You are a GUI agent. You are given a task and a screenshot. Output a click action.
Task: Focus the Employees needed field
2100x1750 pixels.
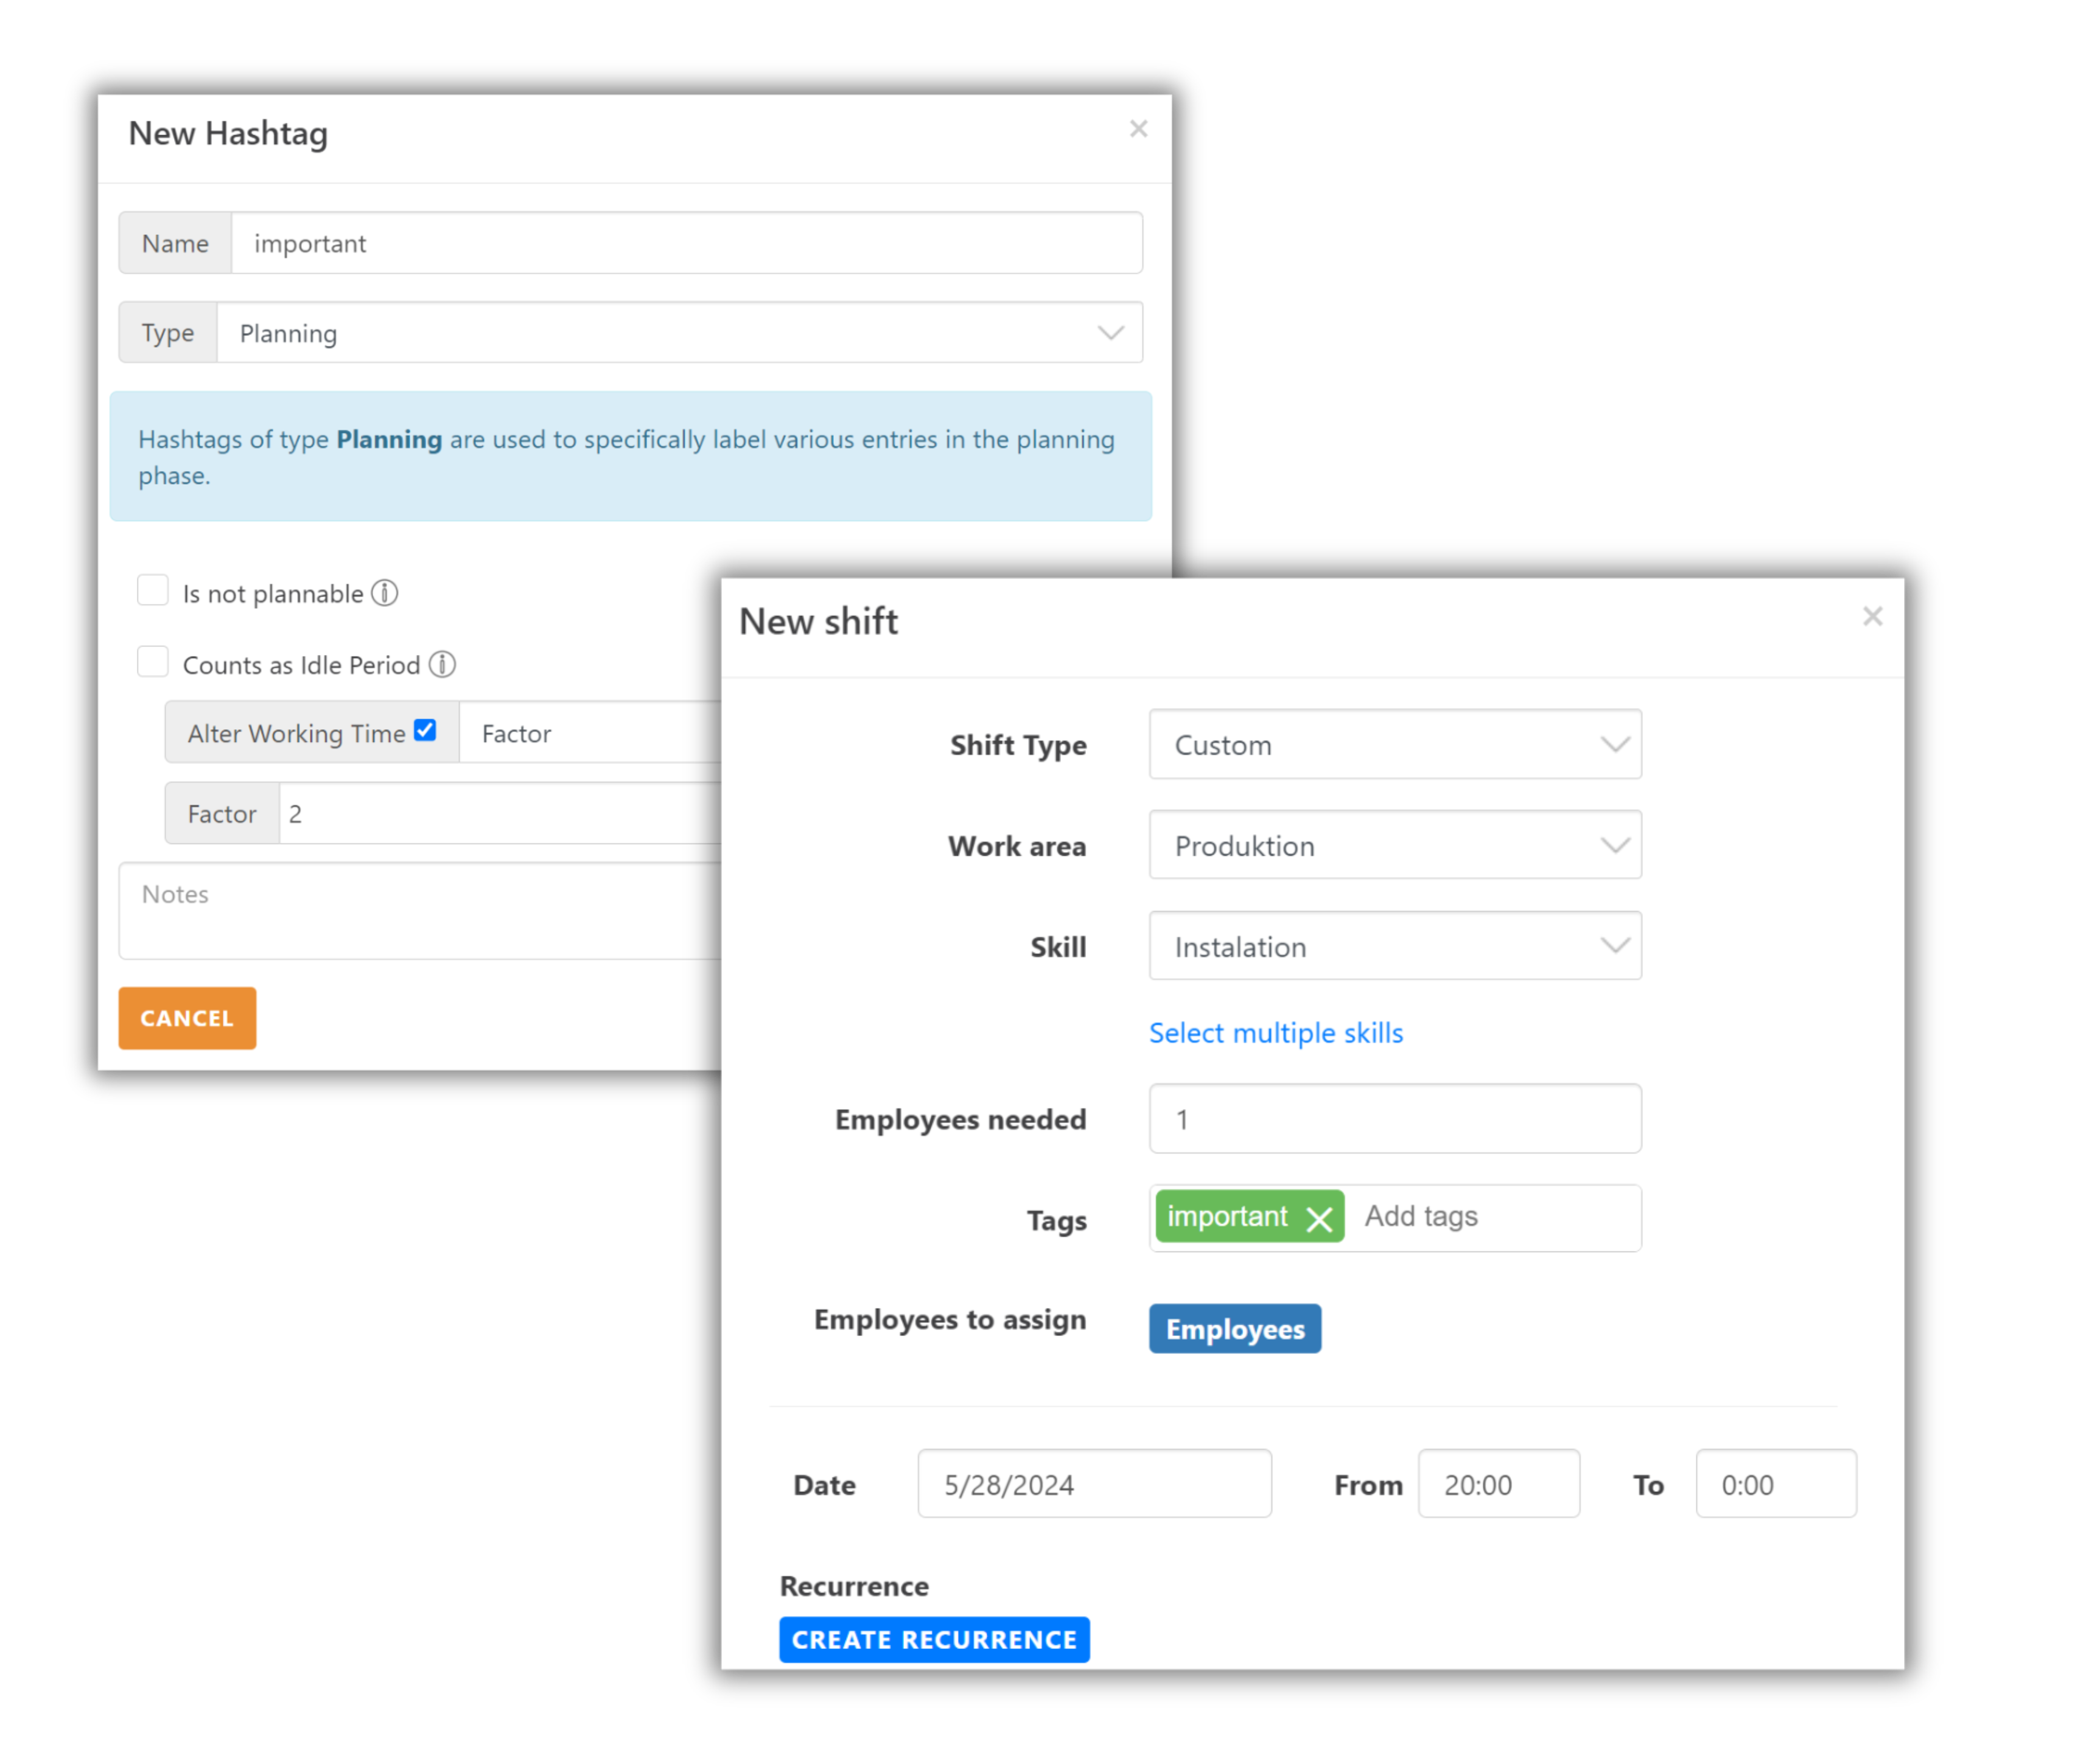1394,1119
